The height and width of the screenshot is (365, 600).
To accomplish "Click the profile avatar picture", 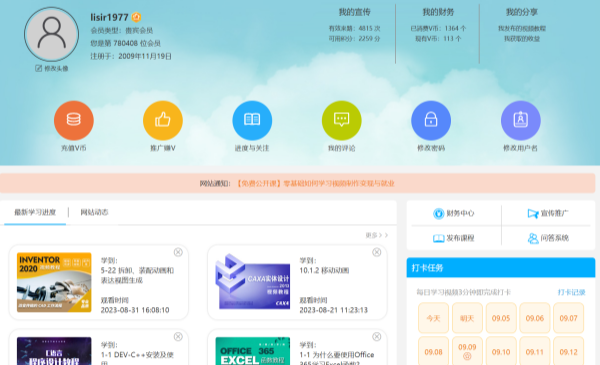I will point(51,34).
